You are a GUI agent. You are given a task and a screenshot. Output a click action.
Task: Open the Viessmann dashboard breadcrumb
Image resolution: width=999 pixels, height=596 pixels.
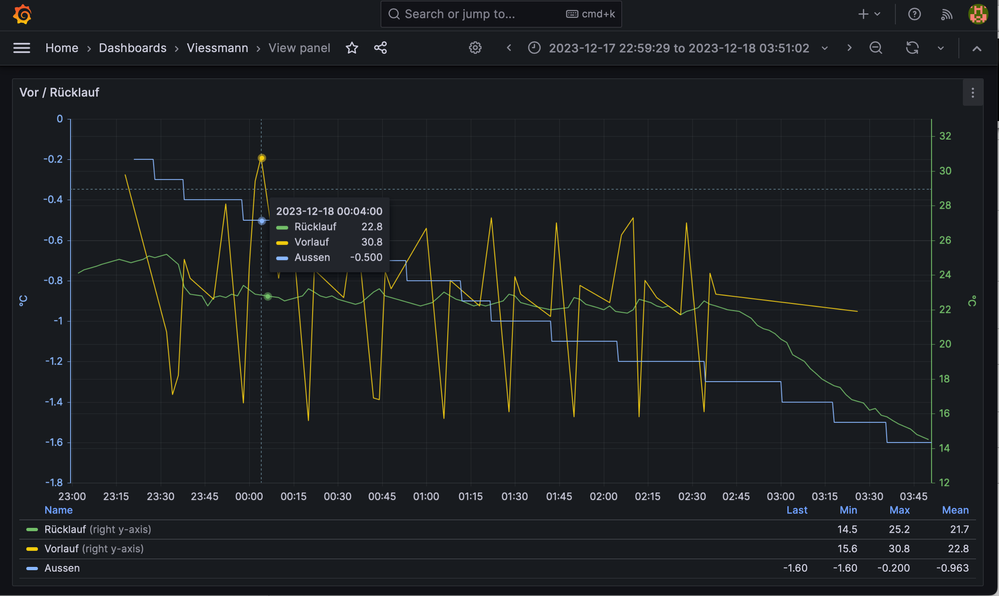(x=217, y=48)
